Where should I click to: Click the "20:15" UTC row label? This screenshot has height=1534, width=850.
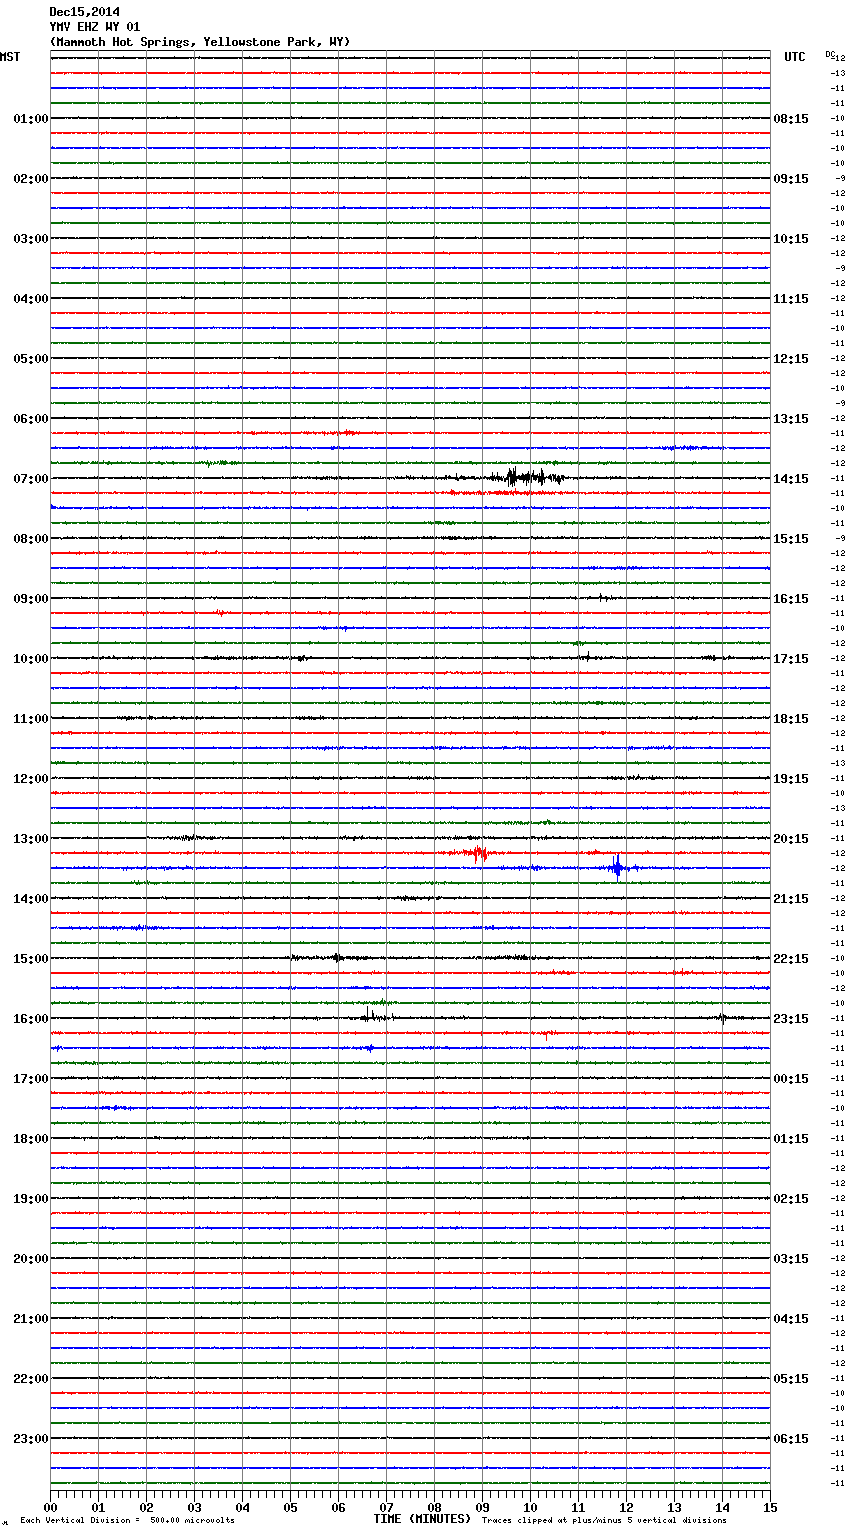point(791,839)
